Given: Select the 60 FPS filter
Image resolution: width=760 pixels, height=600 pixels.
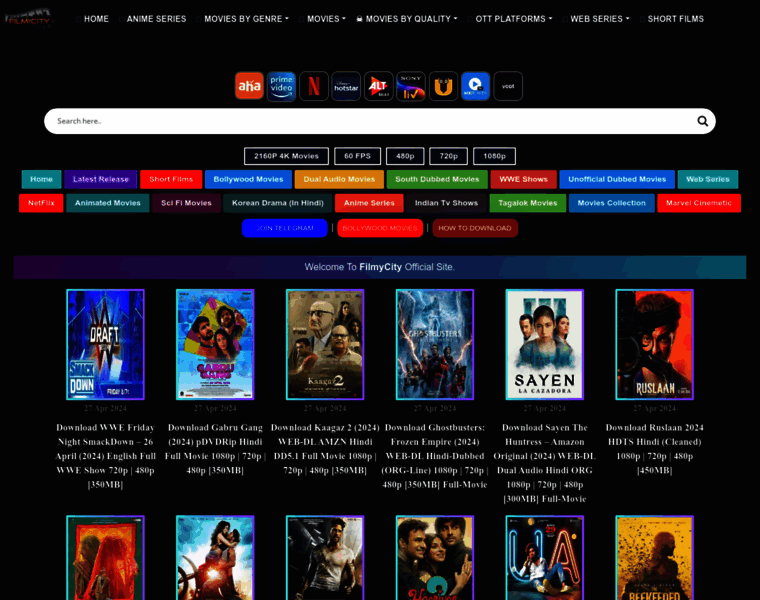Looking at the screenshot, I should coord(357,156).
